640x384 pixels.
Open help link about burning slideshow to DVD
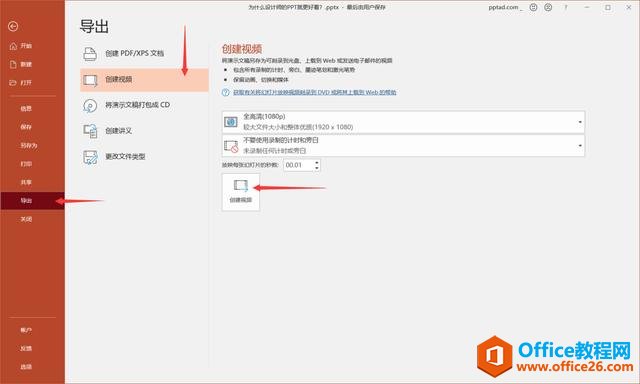coord(314,92)
